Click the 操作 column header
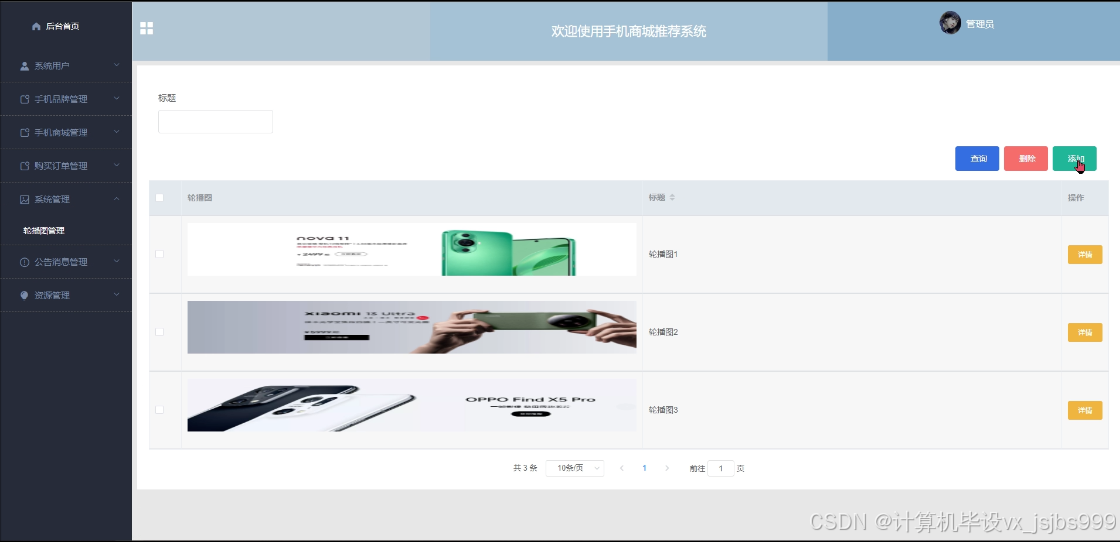This screenshot has width=1120, height=542. (x=1076, y=198)
